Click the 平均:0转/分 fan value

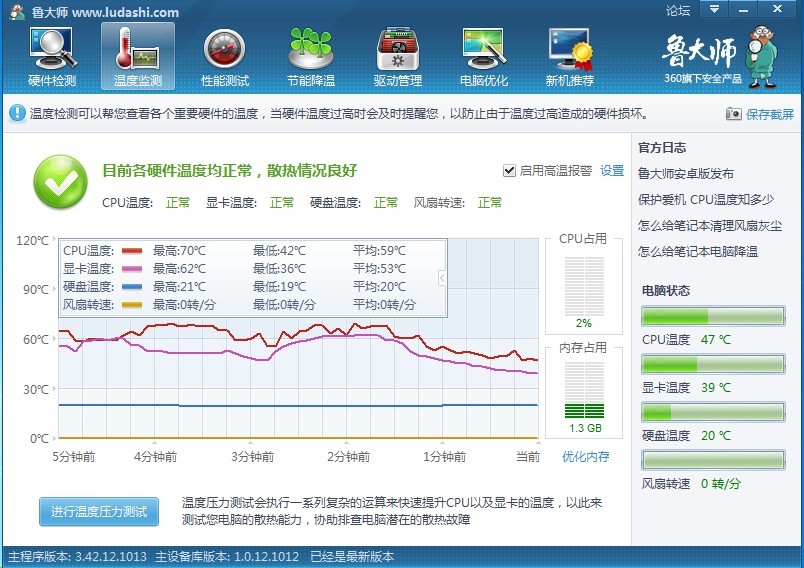point(384,305)
